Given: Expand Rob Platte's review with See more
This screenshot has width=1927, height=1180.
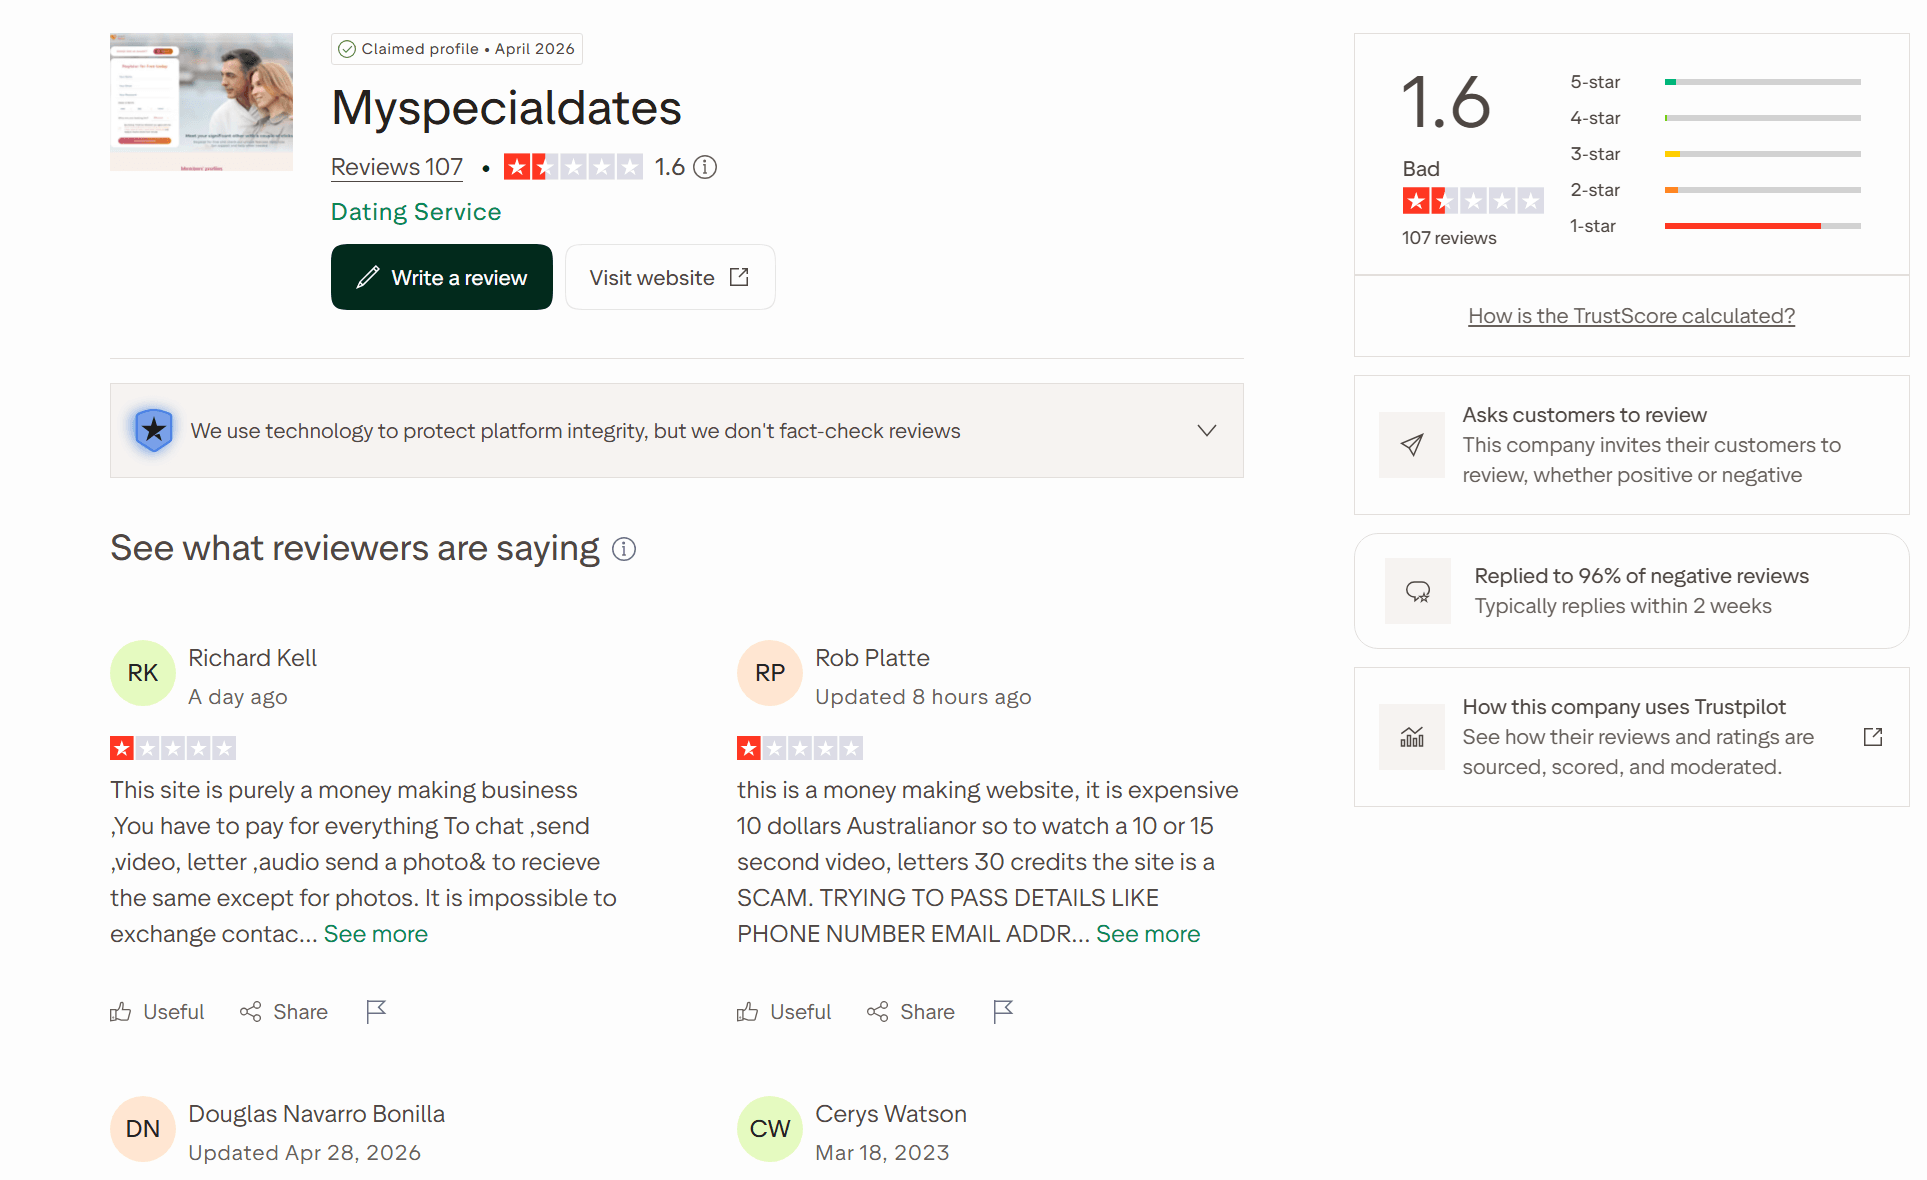Looking at the screenshot, I should [1148, 934].
